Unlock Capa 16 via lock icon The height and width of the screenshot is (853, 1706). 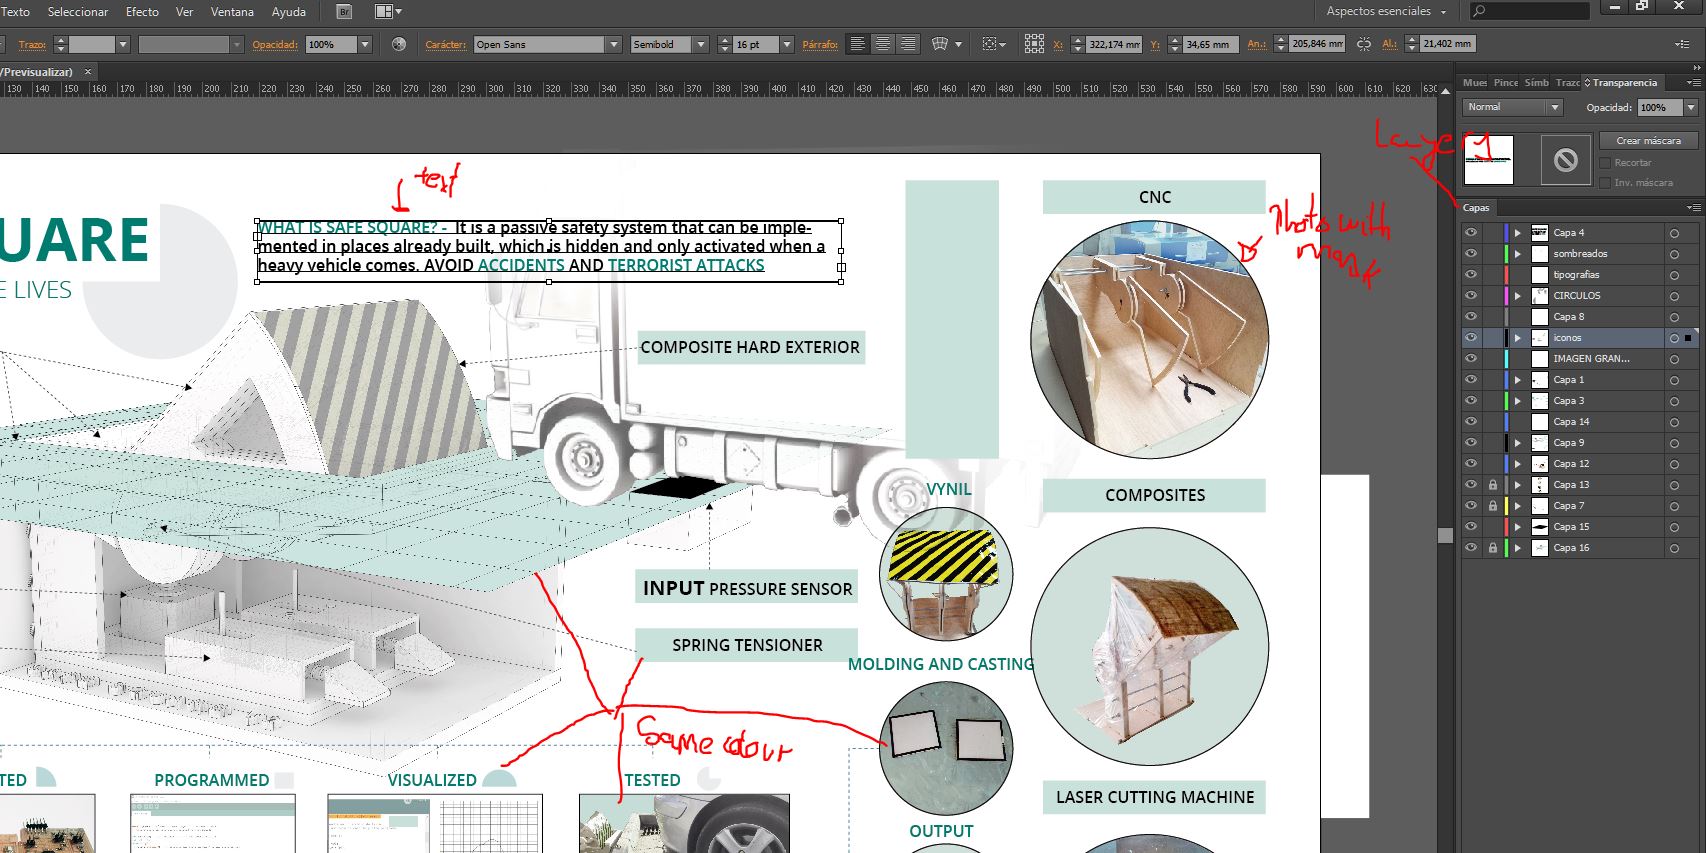(x=1493, y=548)
